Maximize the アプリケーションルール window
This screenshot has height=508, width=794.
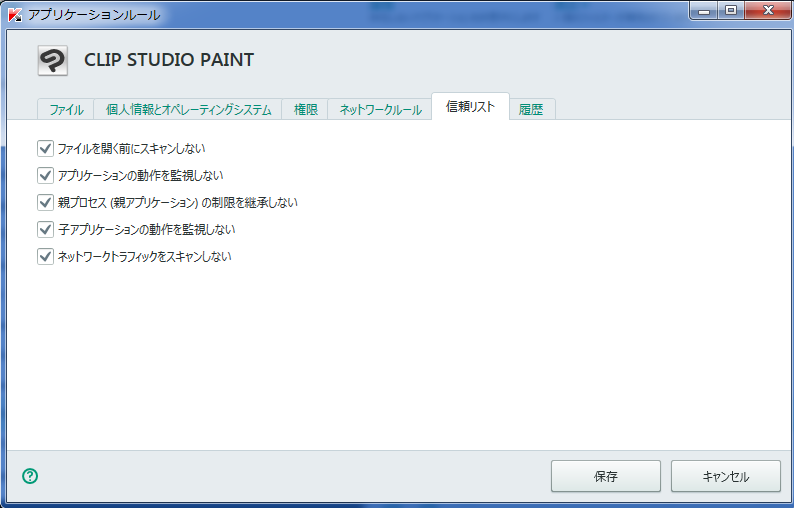tap(731, 11)
